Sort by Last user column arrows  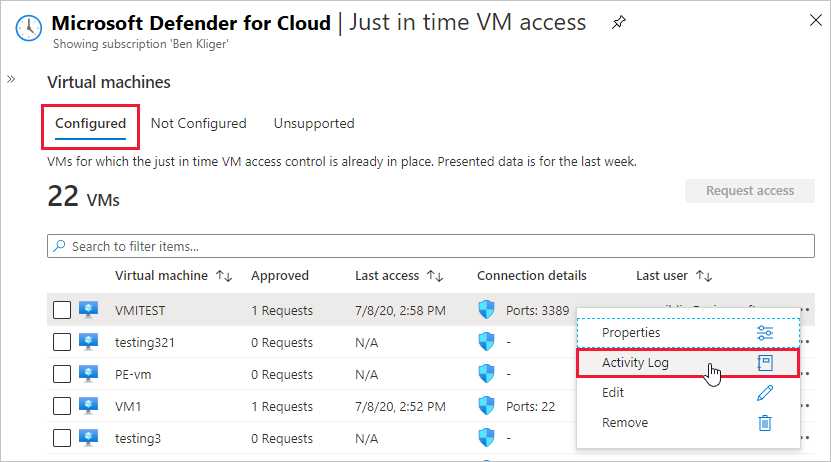point(704,276)
